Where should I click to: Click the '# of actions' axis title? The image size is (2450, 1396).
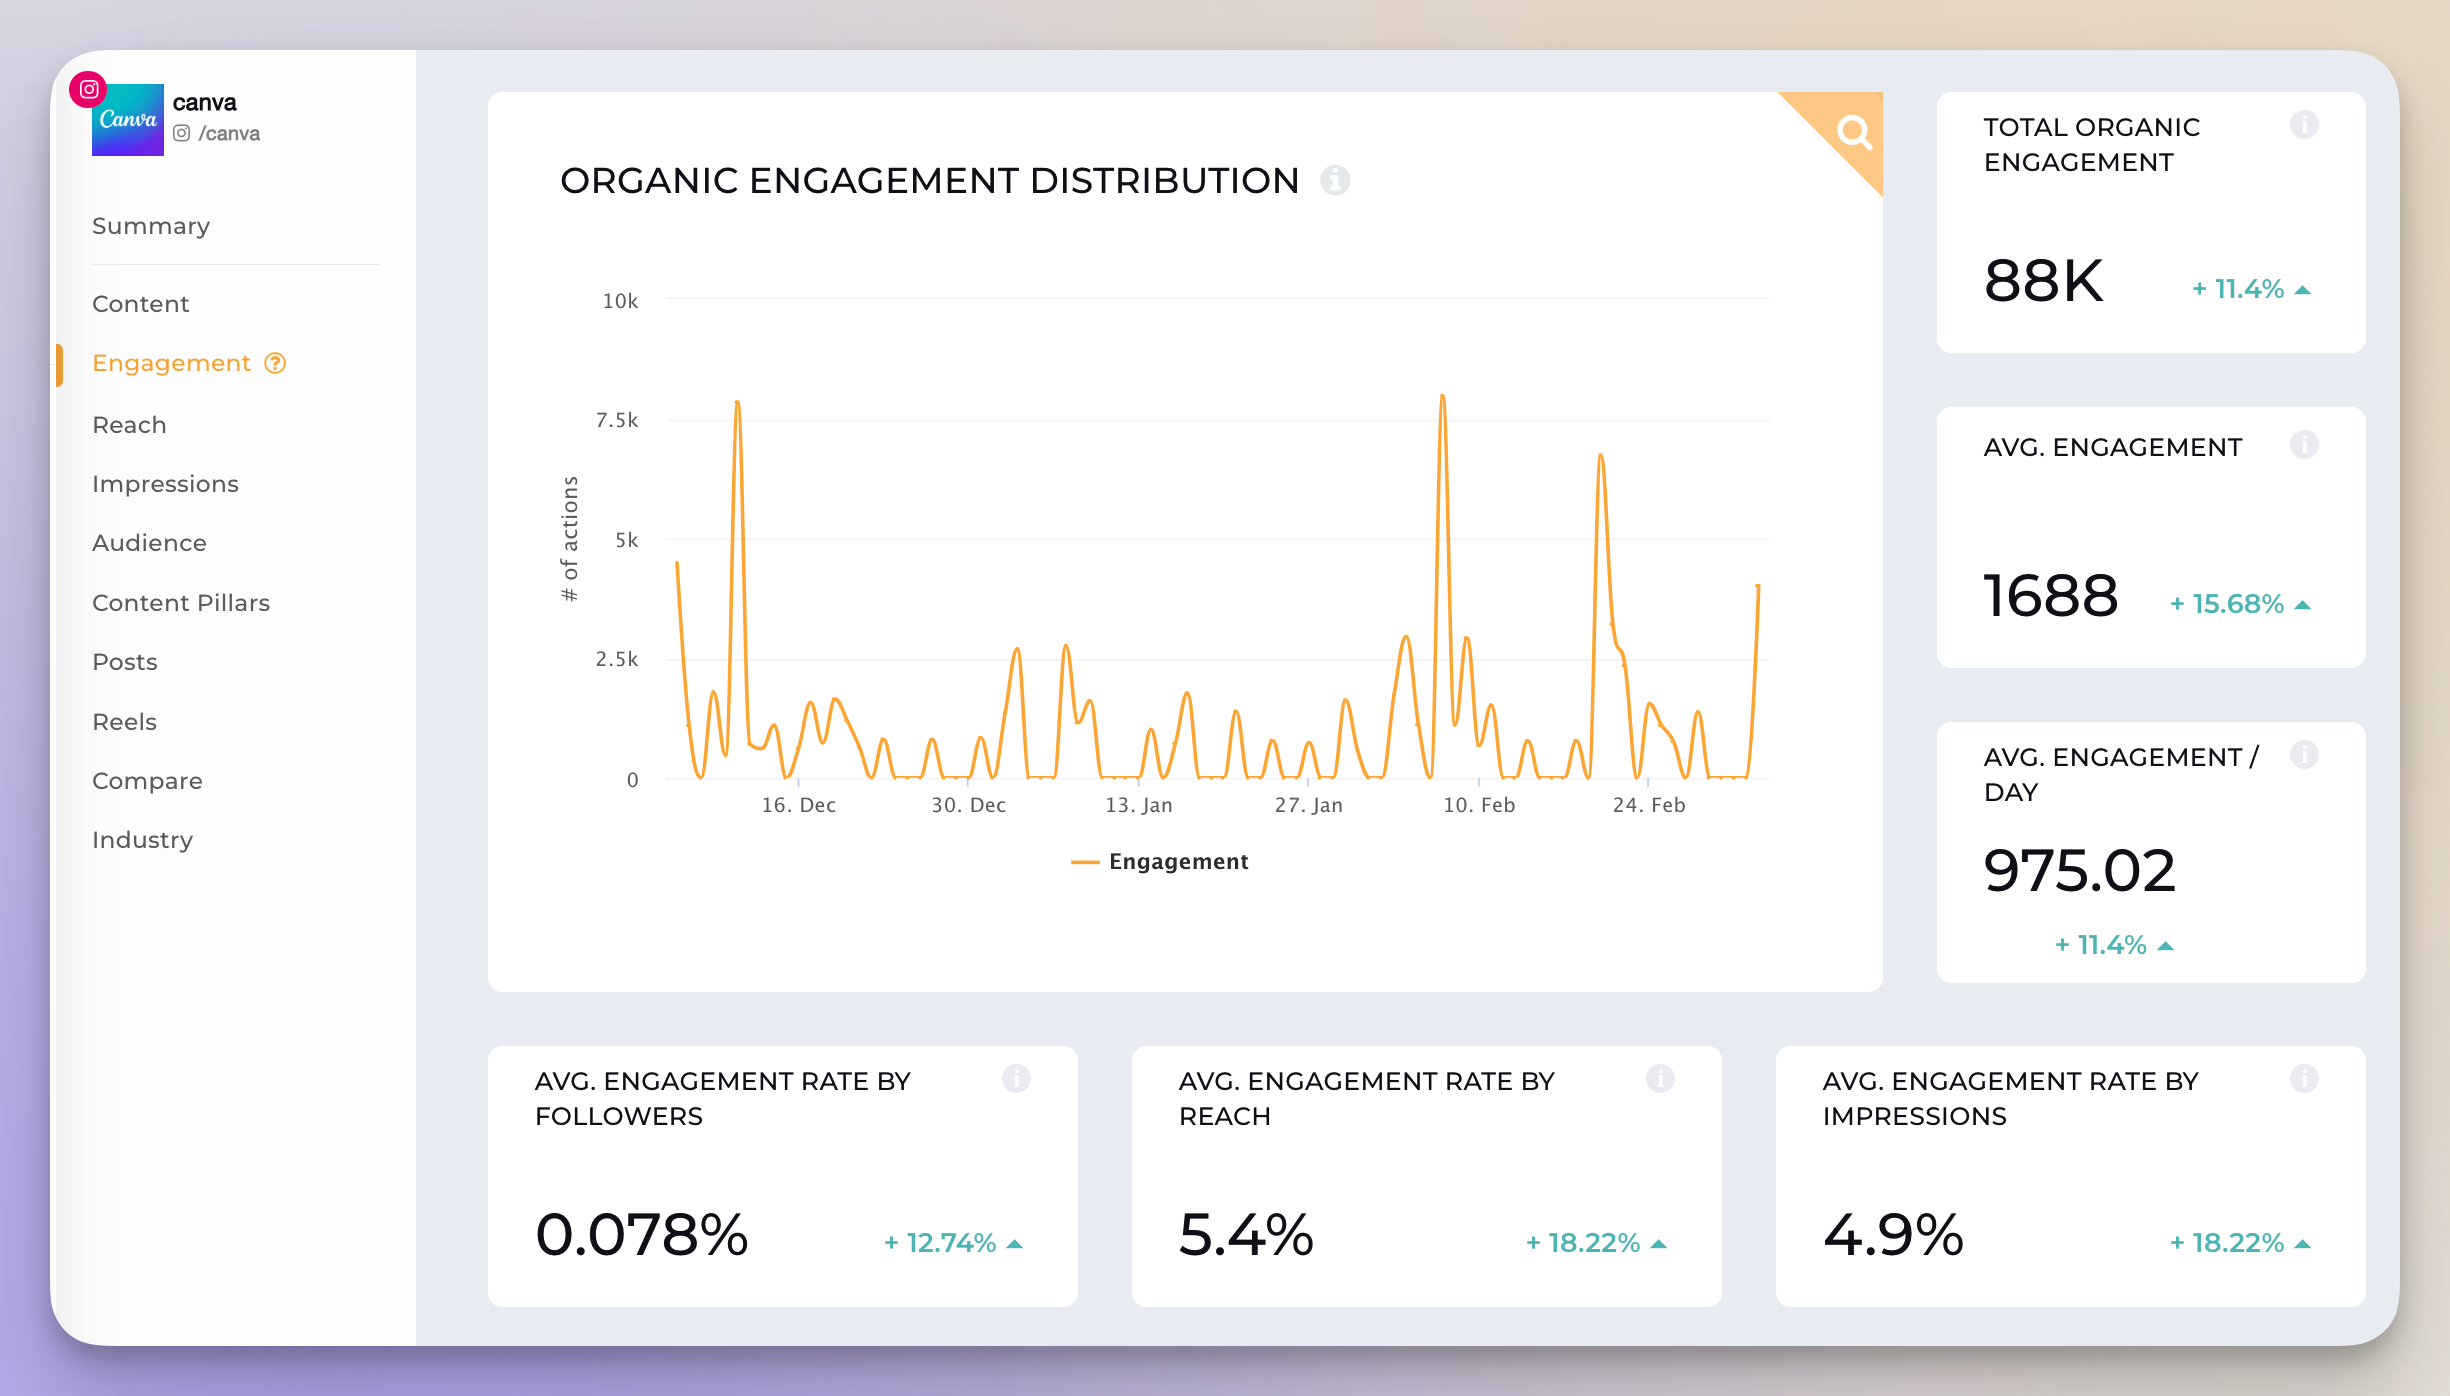(569, 539)
